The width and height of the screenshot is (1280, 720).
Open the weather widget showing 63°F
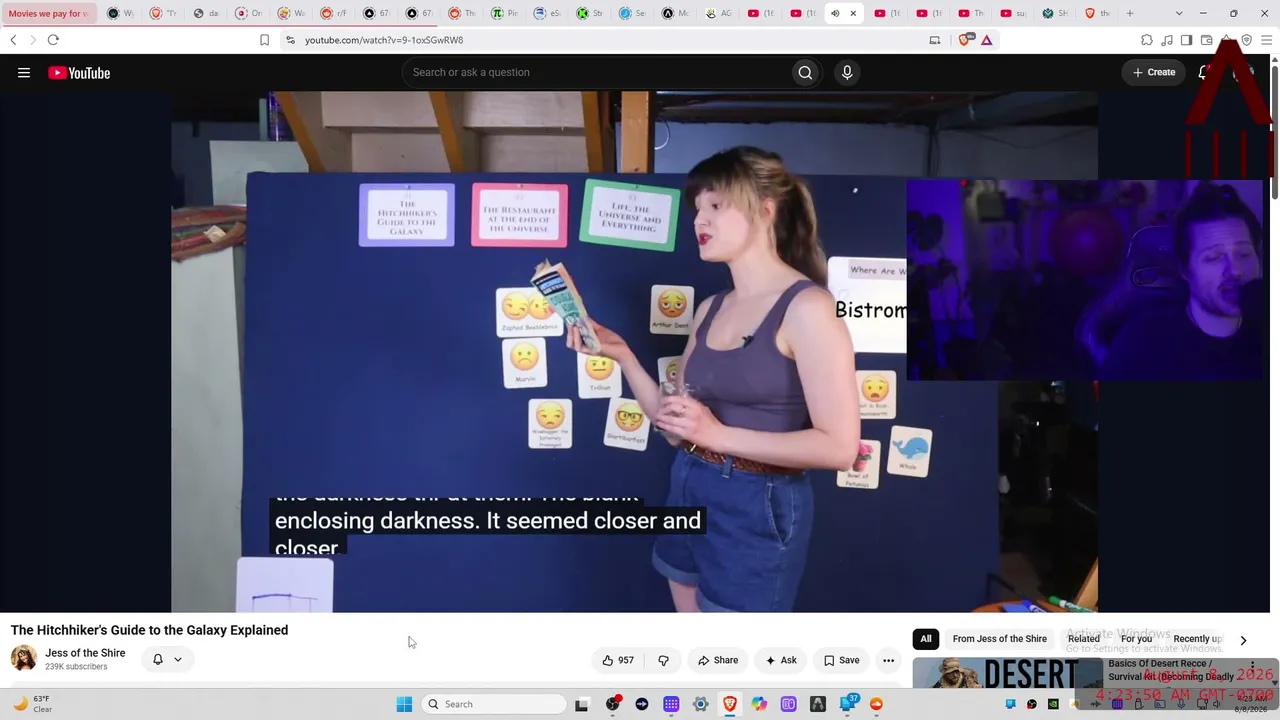[32, 704]
